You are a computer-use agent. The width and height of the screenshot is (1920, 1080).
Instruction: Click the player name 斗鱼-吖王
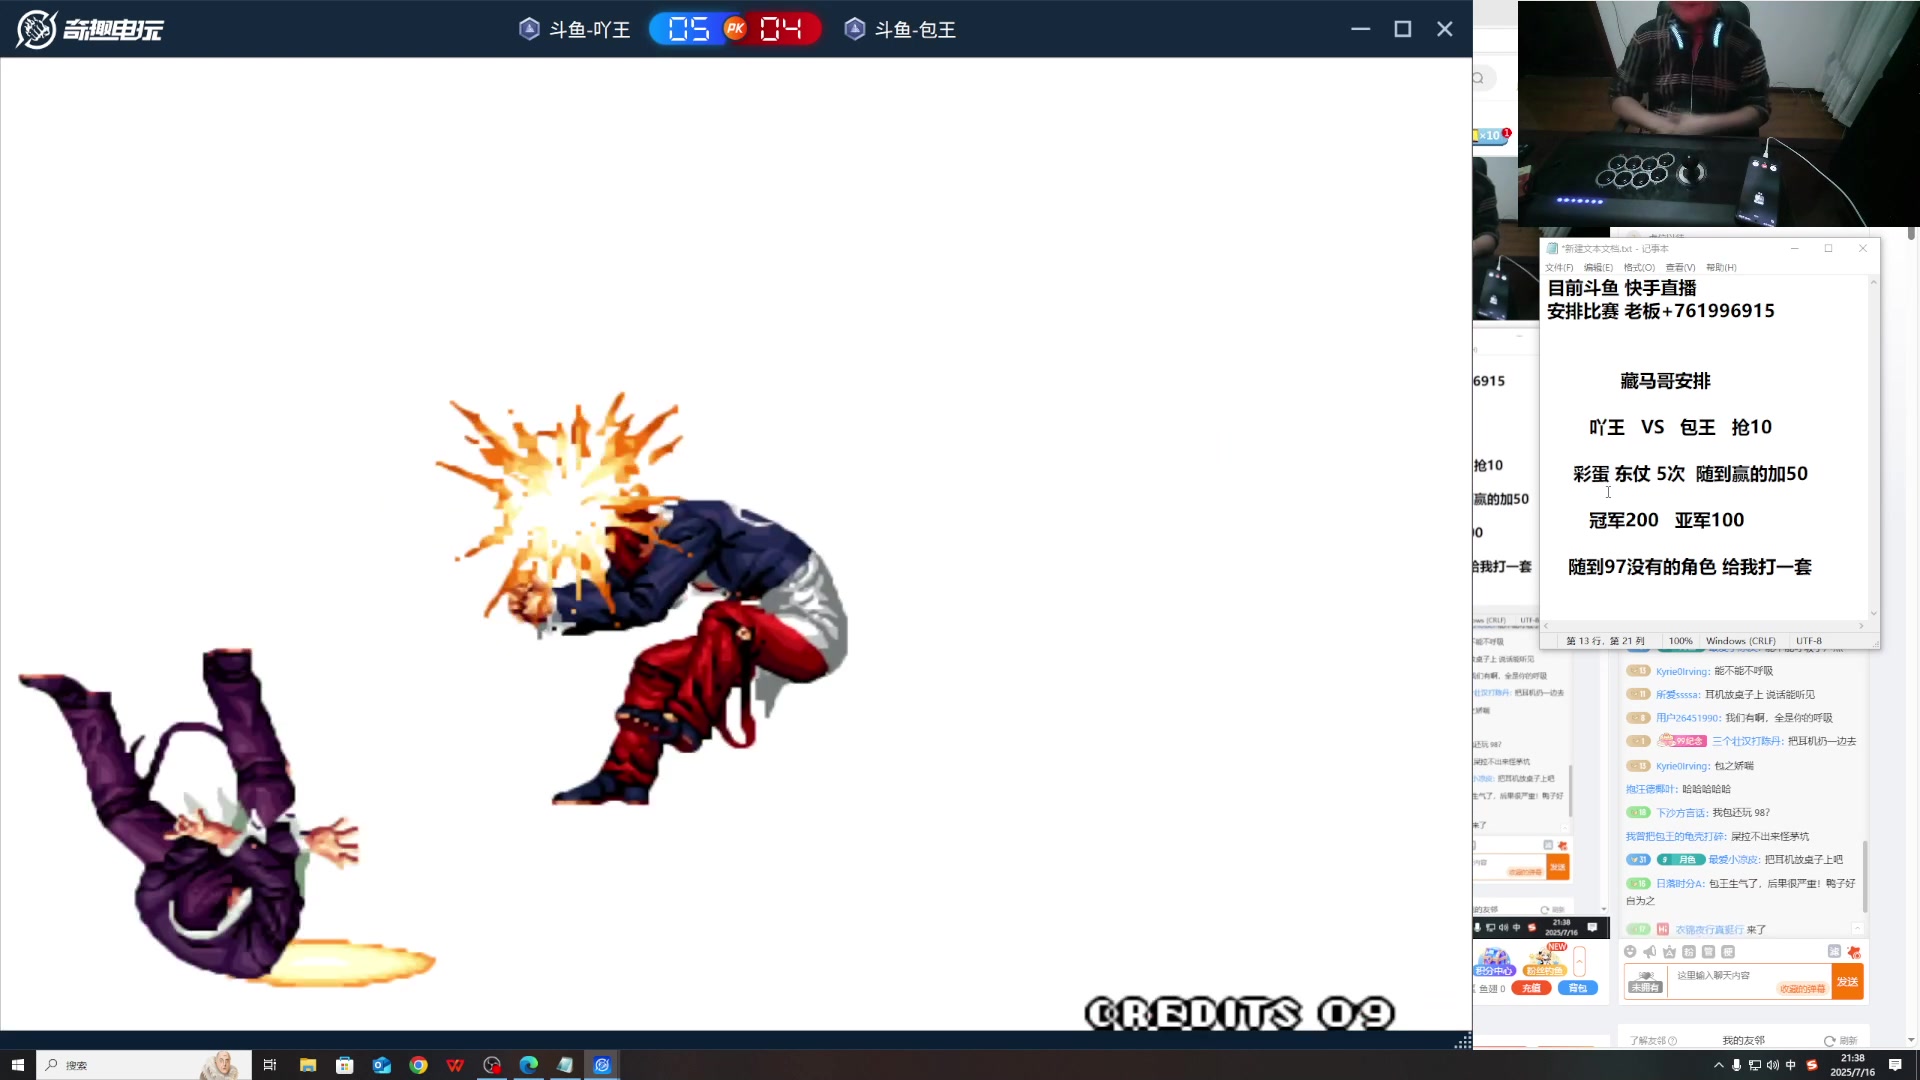click(589, 30)
